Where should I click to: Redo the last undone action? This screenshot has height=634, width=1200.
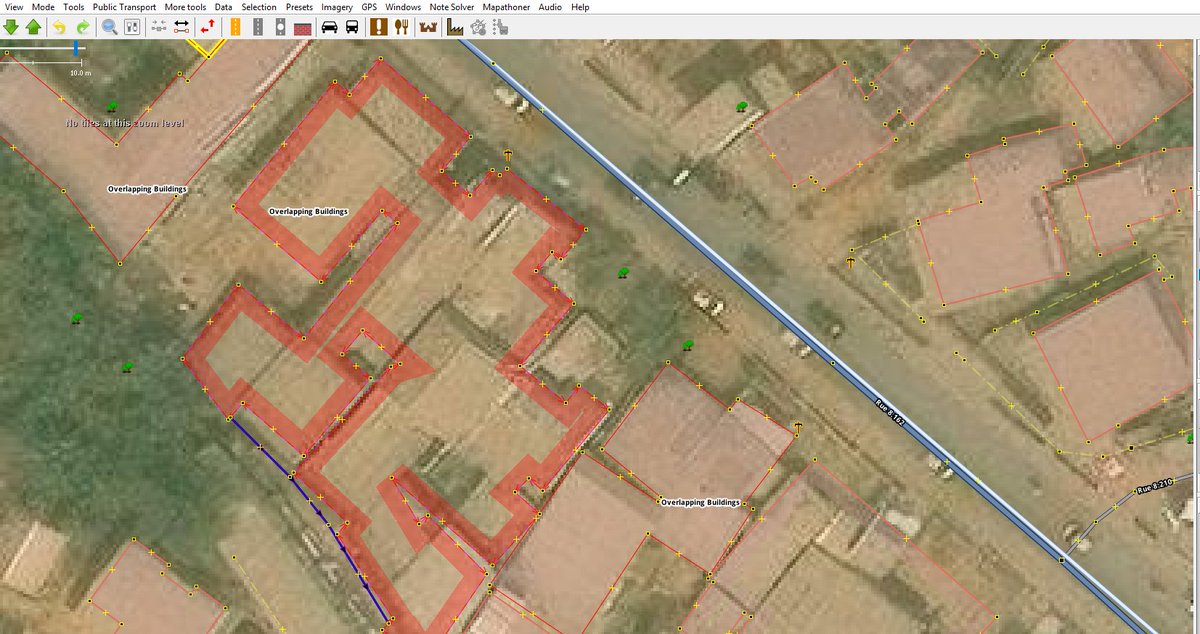pyautogui.click(x=82, y=27)
